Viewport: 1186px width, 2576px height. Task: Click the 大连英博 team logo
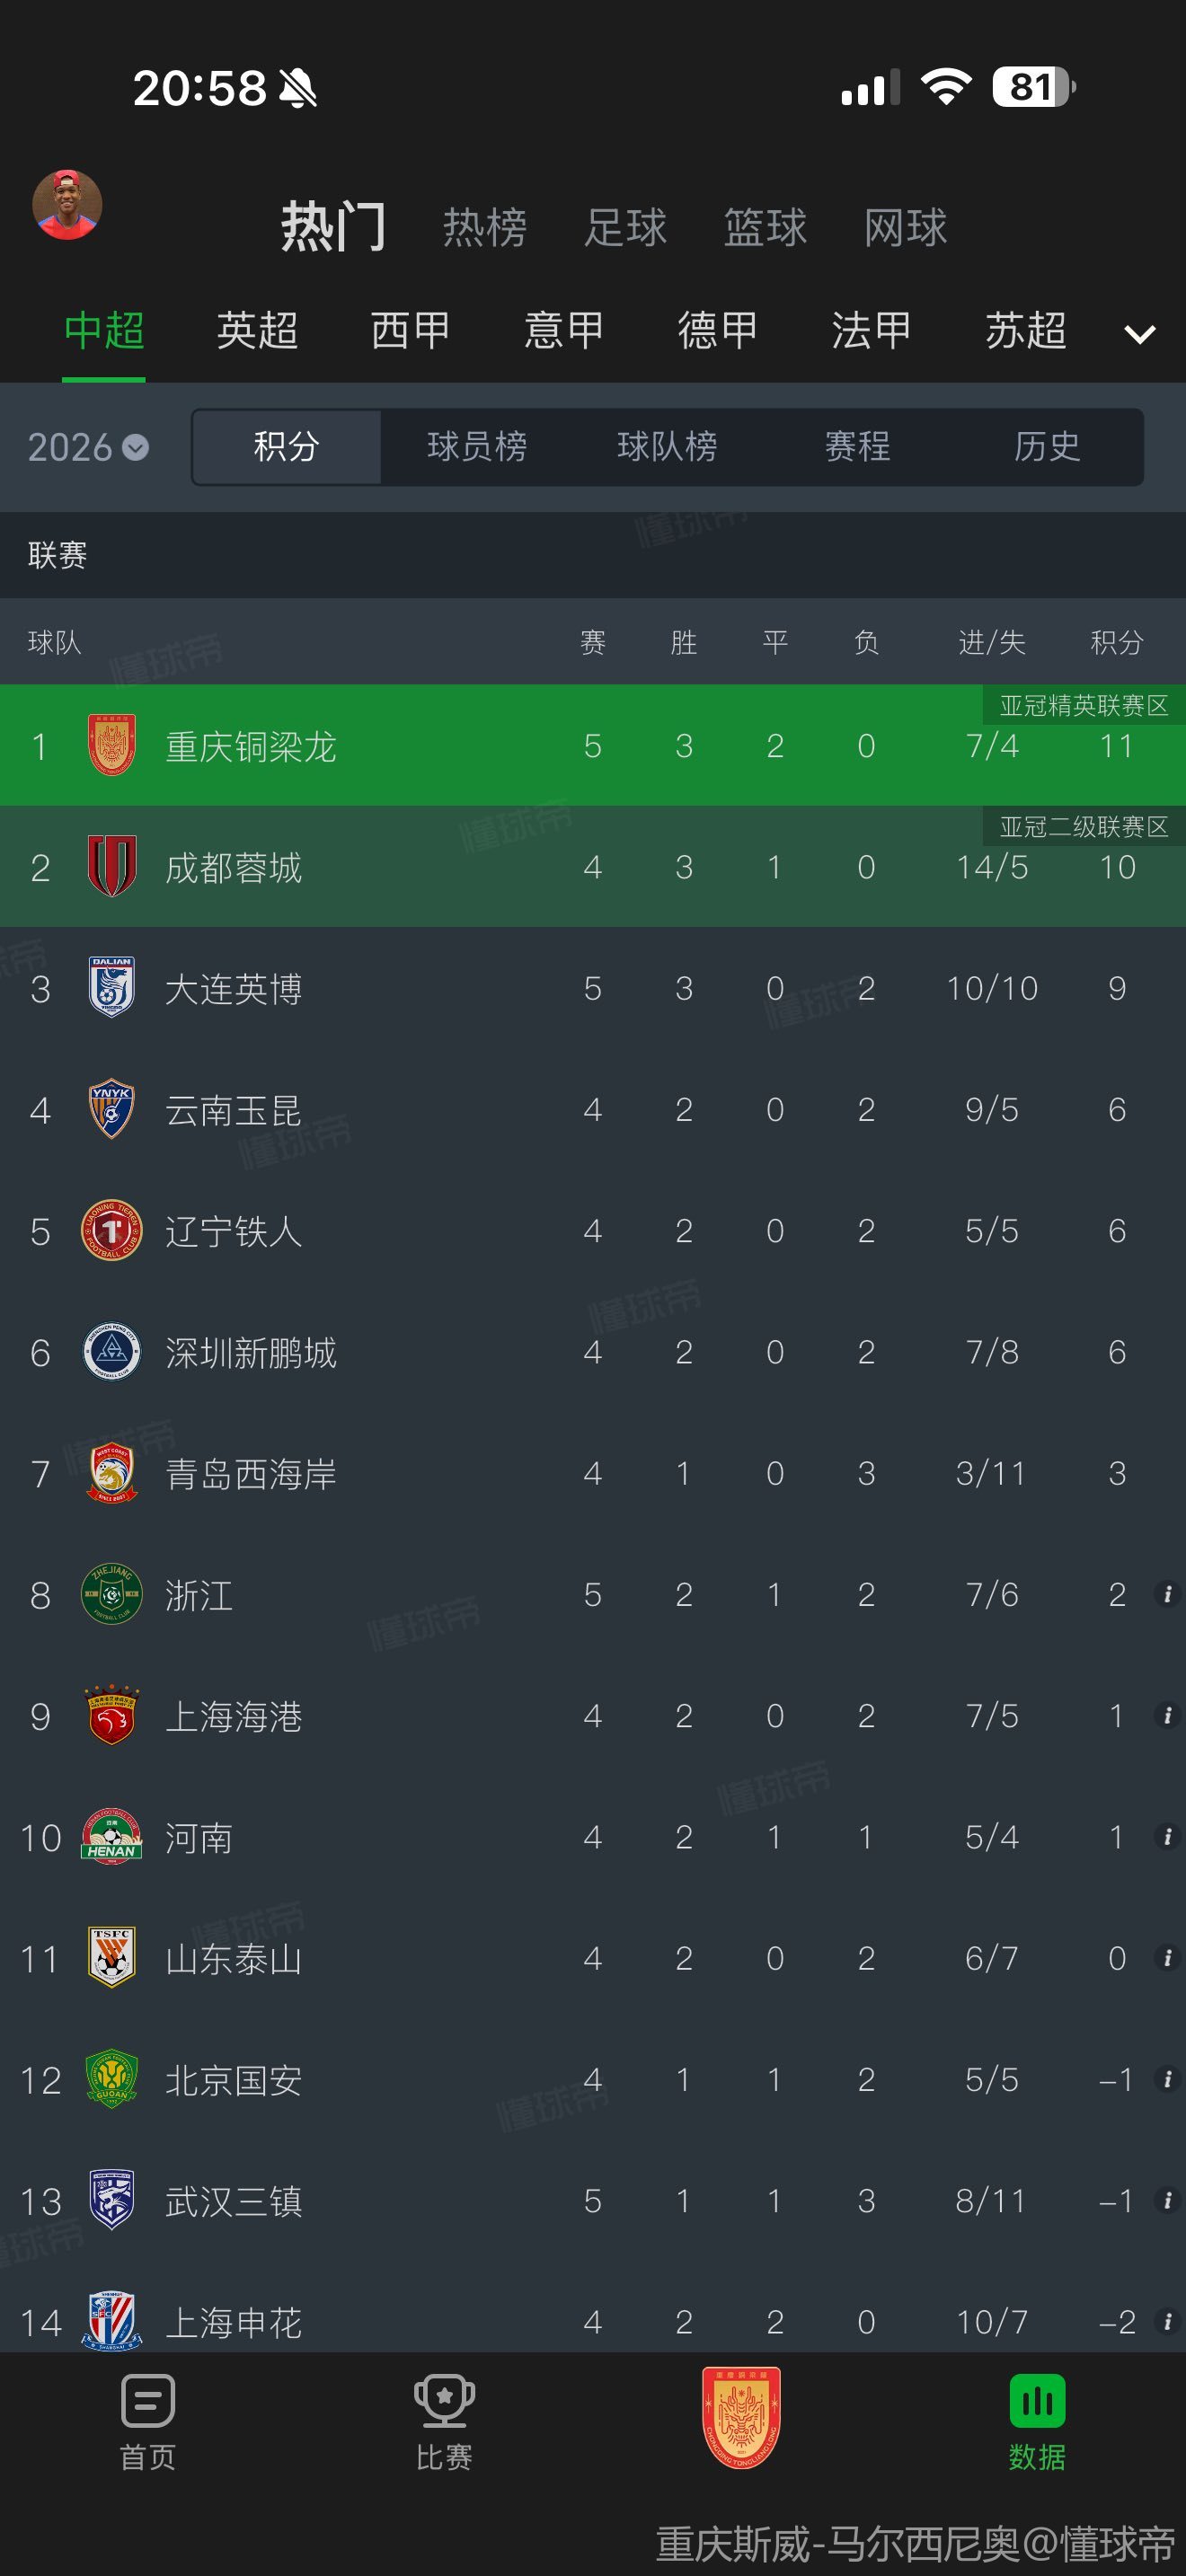click(112, 987)
